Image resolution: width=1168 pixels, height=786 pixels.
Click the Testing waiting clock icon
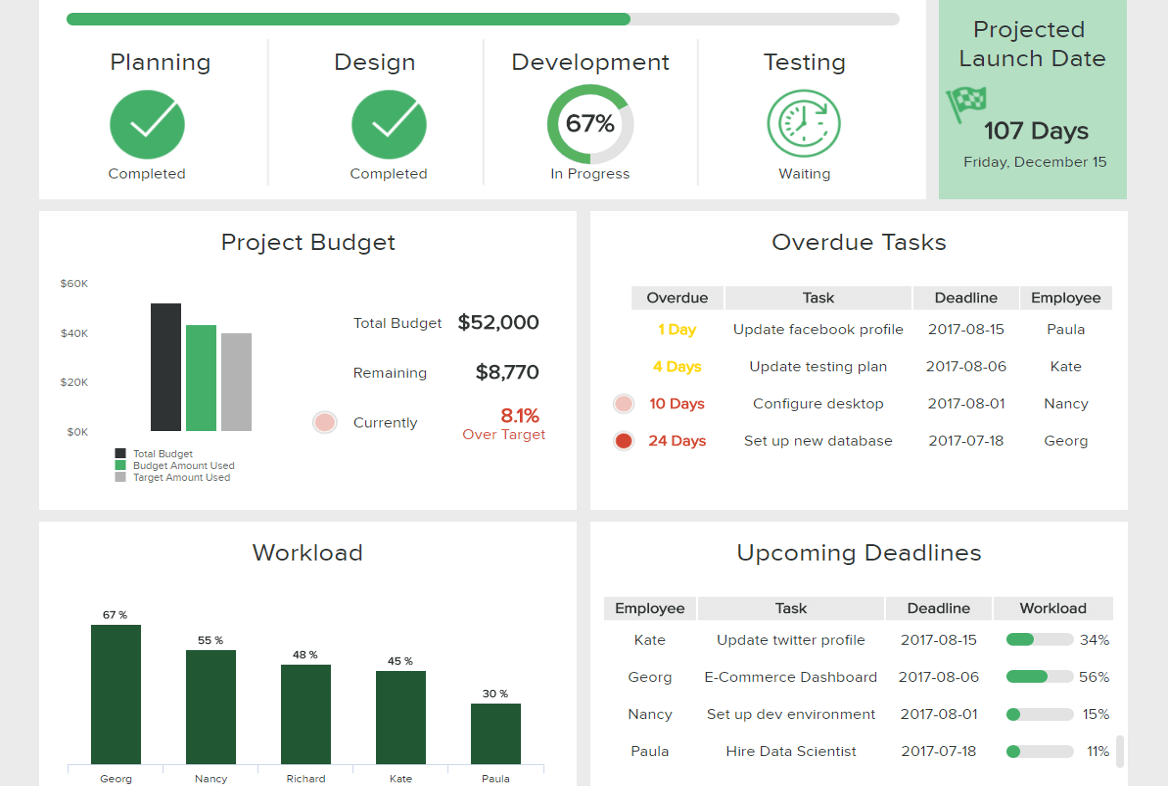(804, 124)
